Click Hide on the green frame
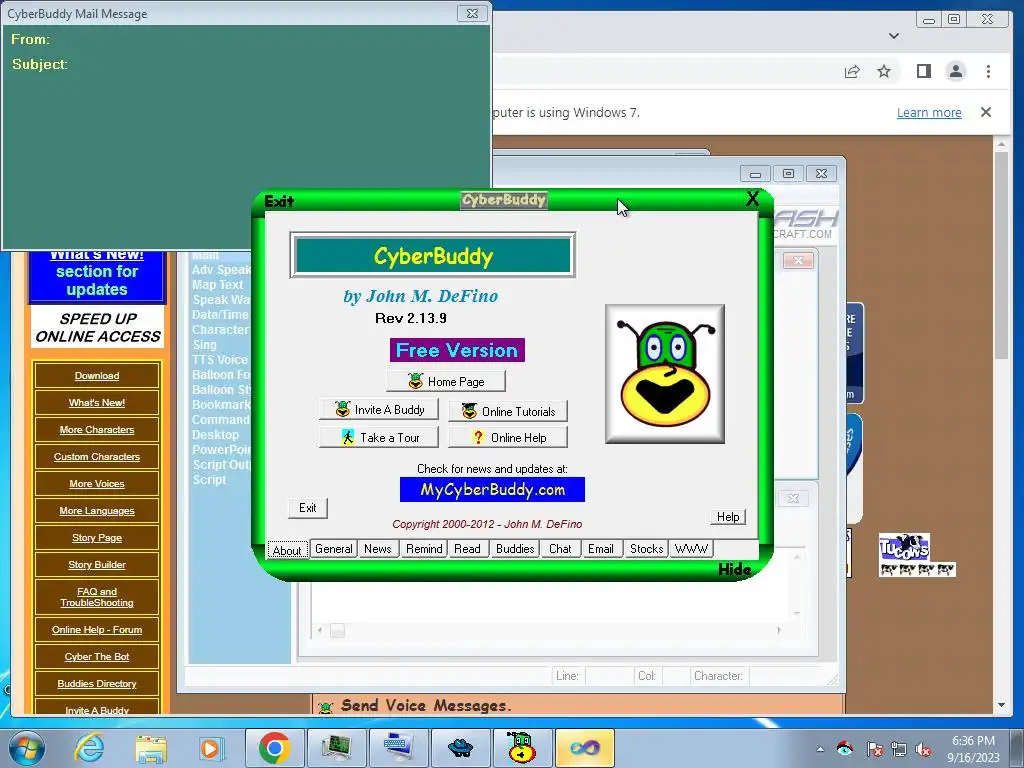Image resolution: width=1024 pixels, height=768 pixels. coord(734,569)
